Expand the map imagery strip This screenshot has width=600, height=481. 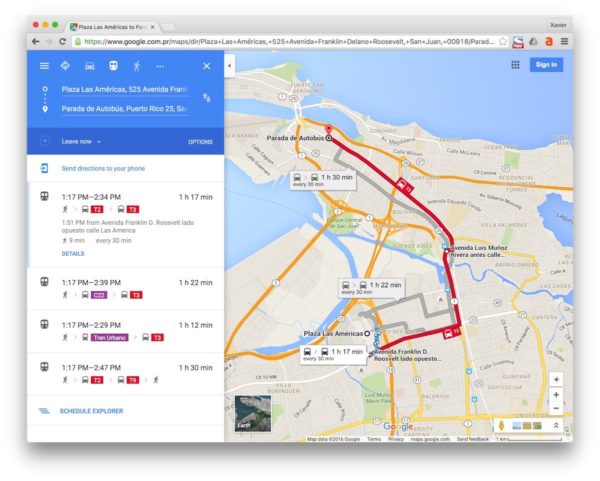(556, 426)
